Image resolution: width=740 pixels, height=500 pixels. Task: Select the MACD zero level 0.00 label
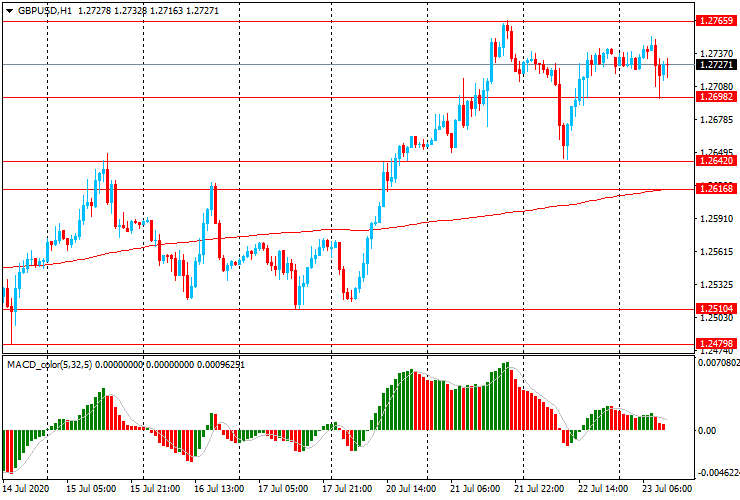pyautogui.click(x=708, y=431)
